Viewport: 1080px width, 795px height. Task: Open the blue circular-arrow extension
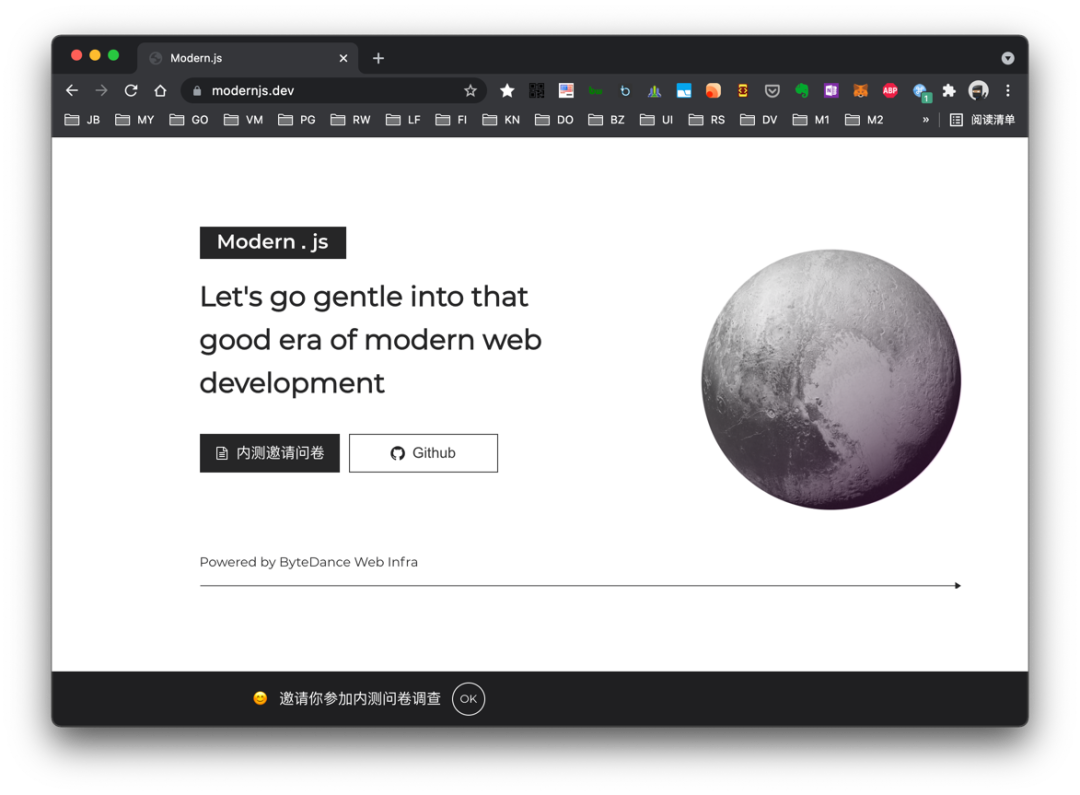(x=625, y=90)
